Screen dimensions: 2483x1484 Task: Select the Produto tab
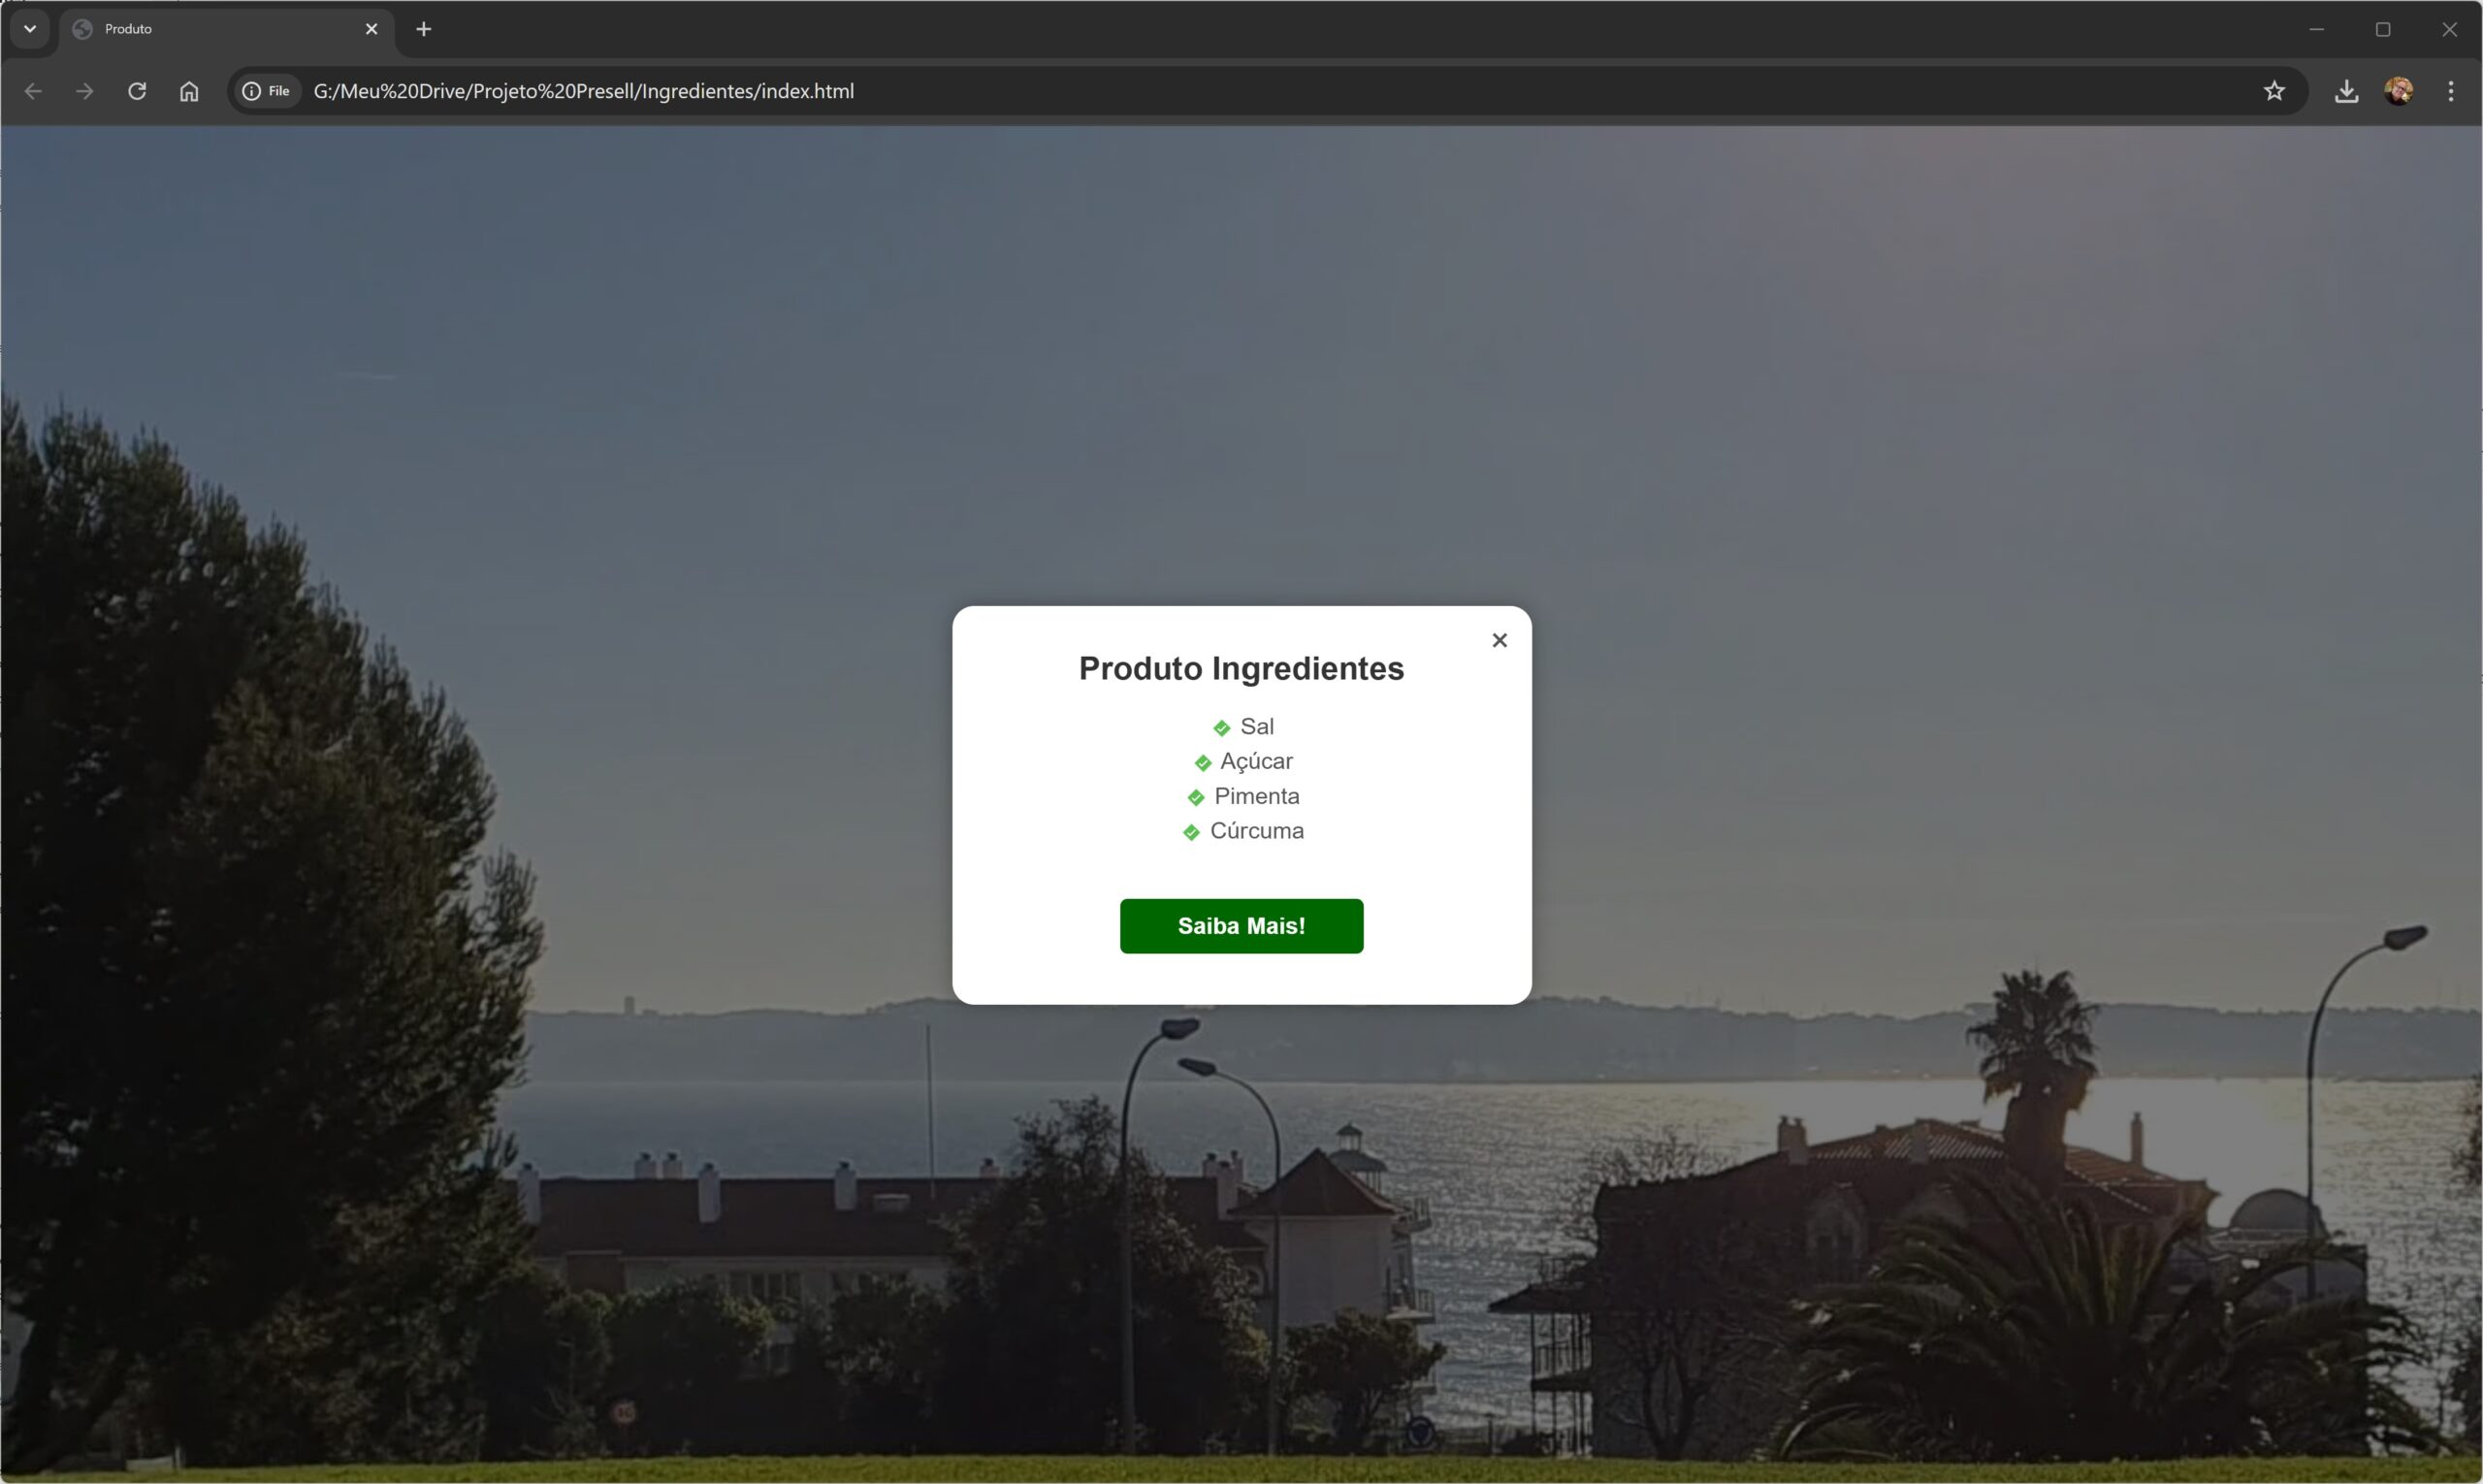click(x=227, y=29)
